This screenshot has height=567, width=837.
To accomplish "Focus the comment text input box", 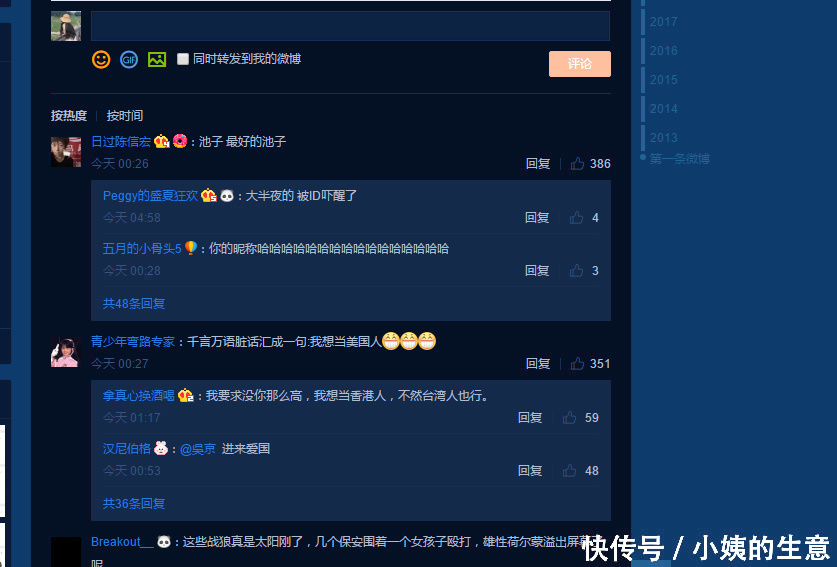I will point(350,26).
